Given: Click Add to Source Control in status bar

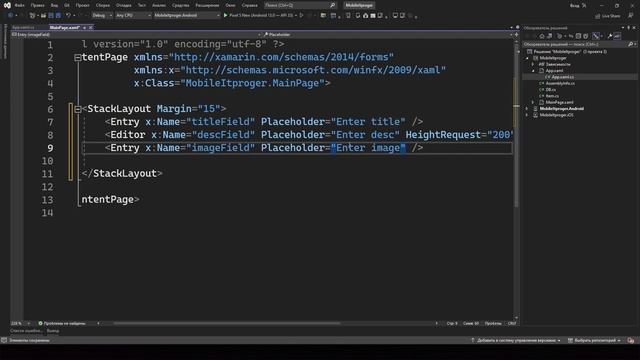Looking at the screenshot, I should [516, 340].
